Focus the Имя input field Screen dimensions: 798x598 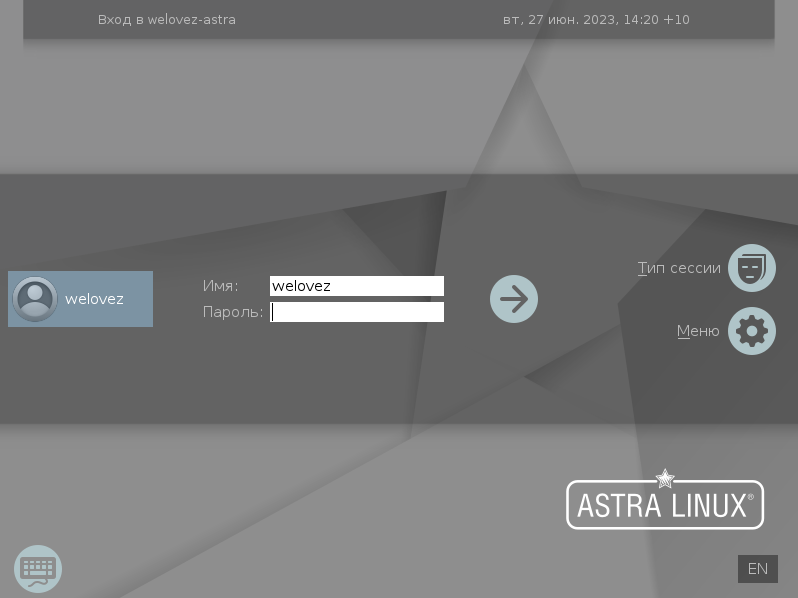click(357, 286)
